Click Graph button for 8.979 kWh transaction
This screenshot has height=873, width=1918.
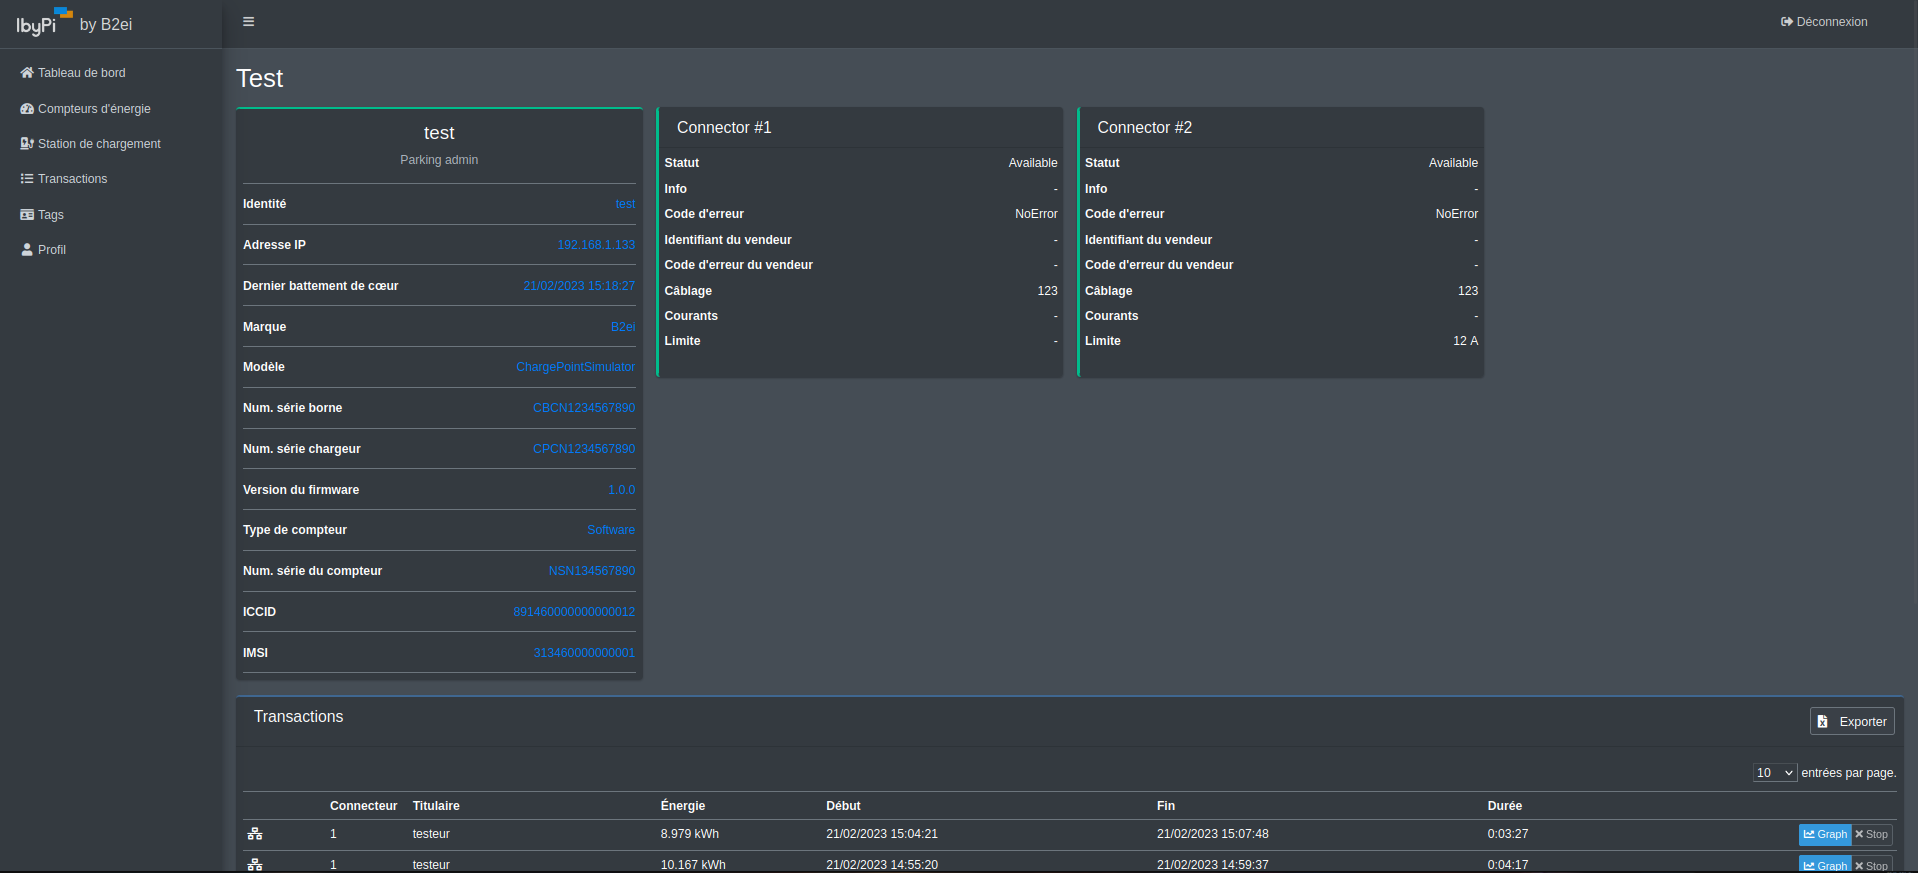[x=1825, y=834]
